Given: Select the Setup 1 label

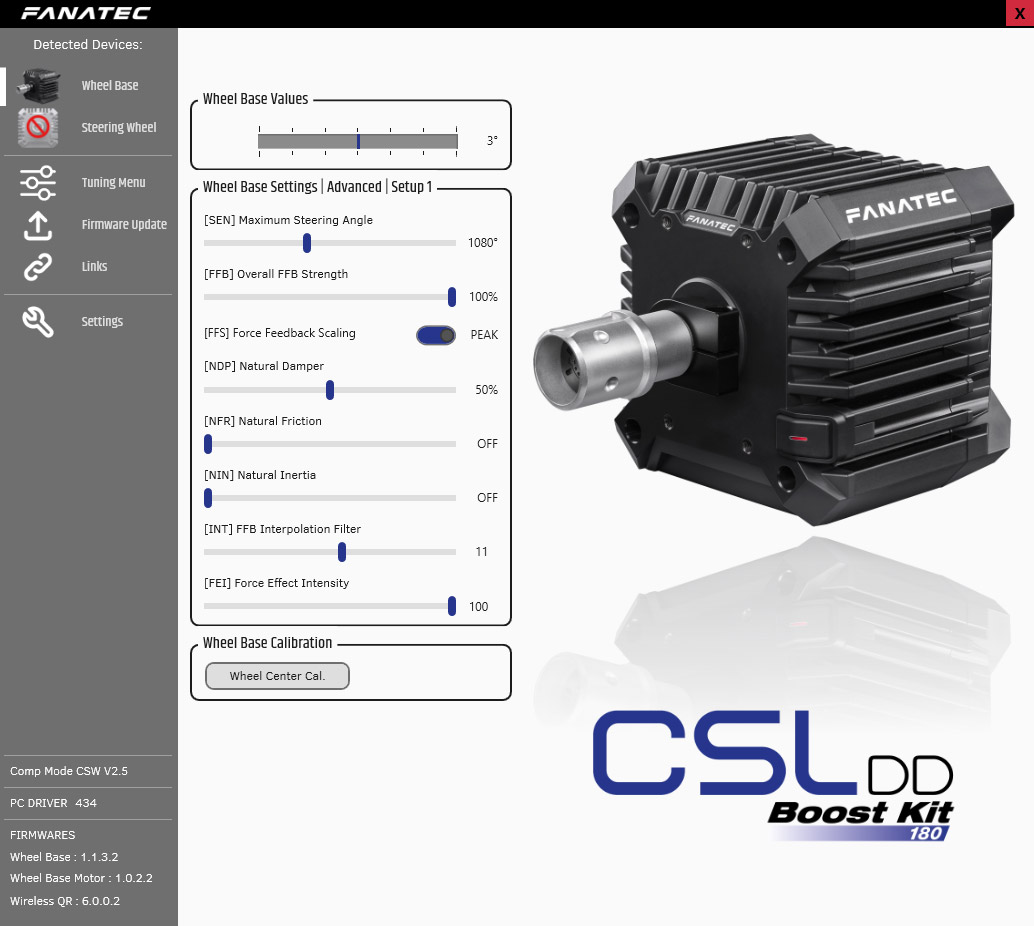Looking at the screenshot, I should tap(411, 187).
